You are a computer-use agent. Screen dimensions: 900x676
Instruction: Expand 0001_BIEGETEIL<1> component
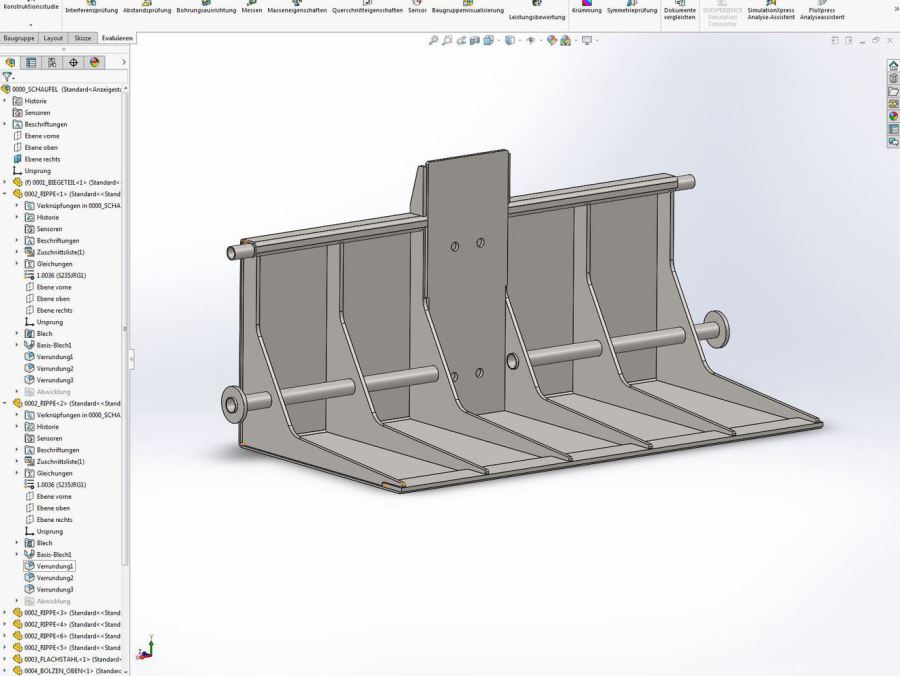pyautogui.click(x=5, y=182)
